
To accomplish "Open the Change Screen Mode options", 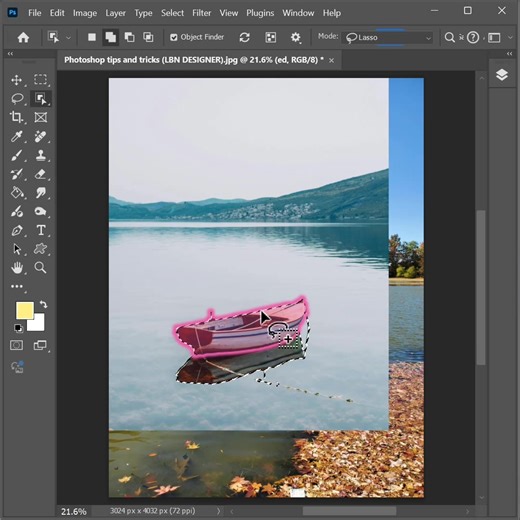I will [40, 345].
